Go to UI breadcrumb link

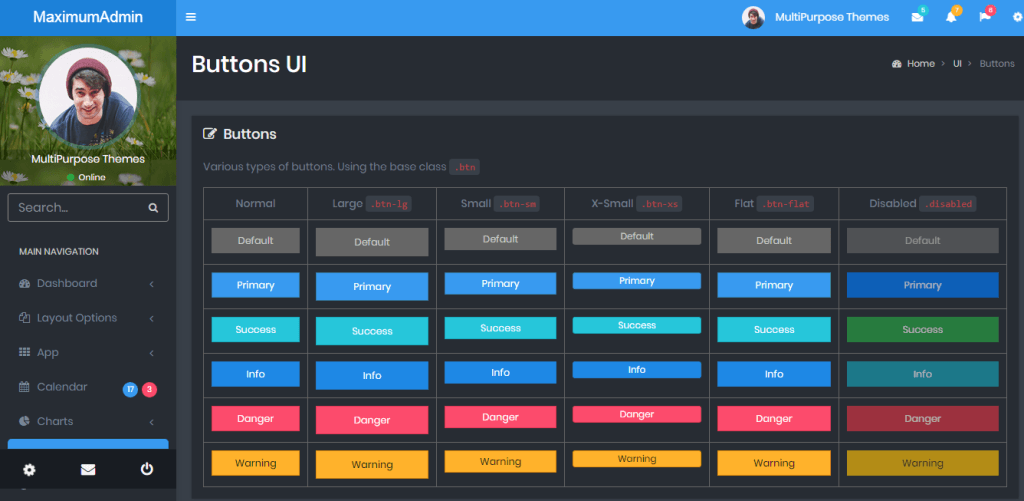click(x=957, y=63)
